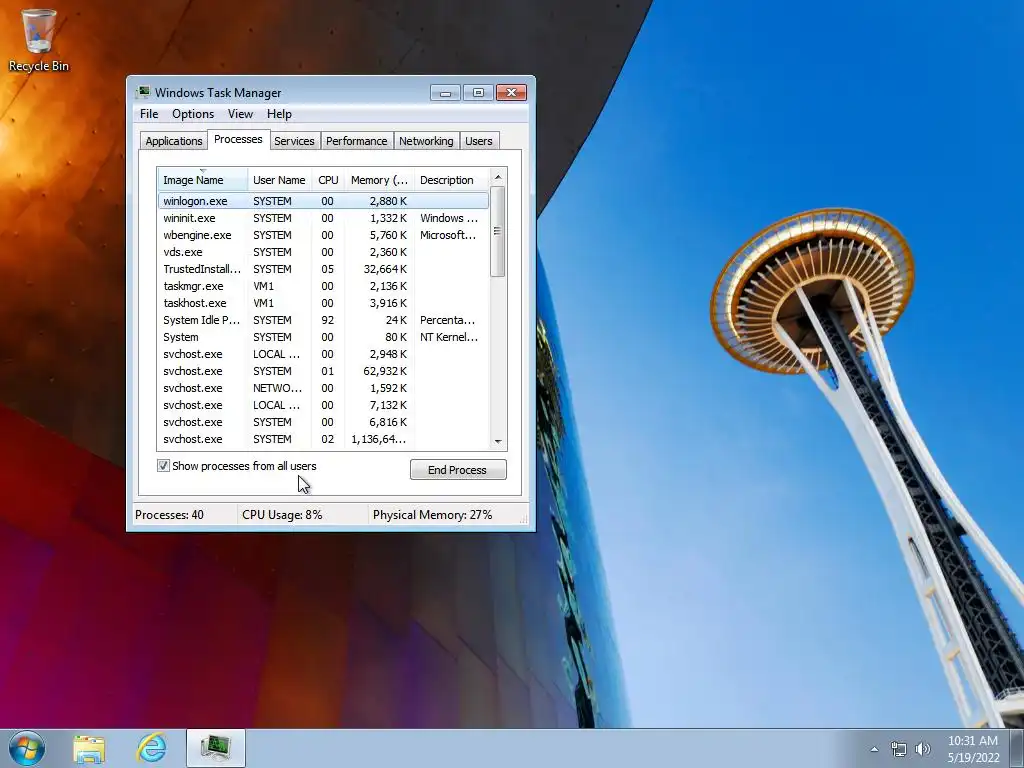This screenshot has width=1024, height=768.
Task: Launch Internet Explorer from taskbar
Action: (152, 748)
